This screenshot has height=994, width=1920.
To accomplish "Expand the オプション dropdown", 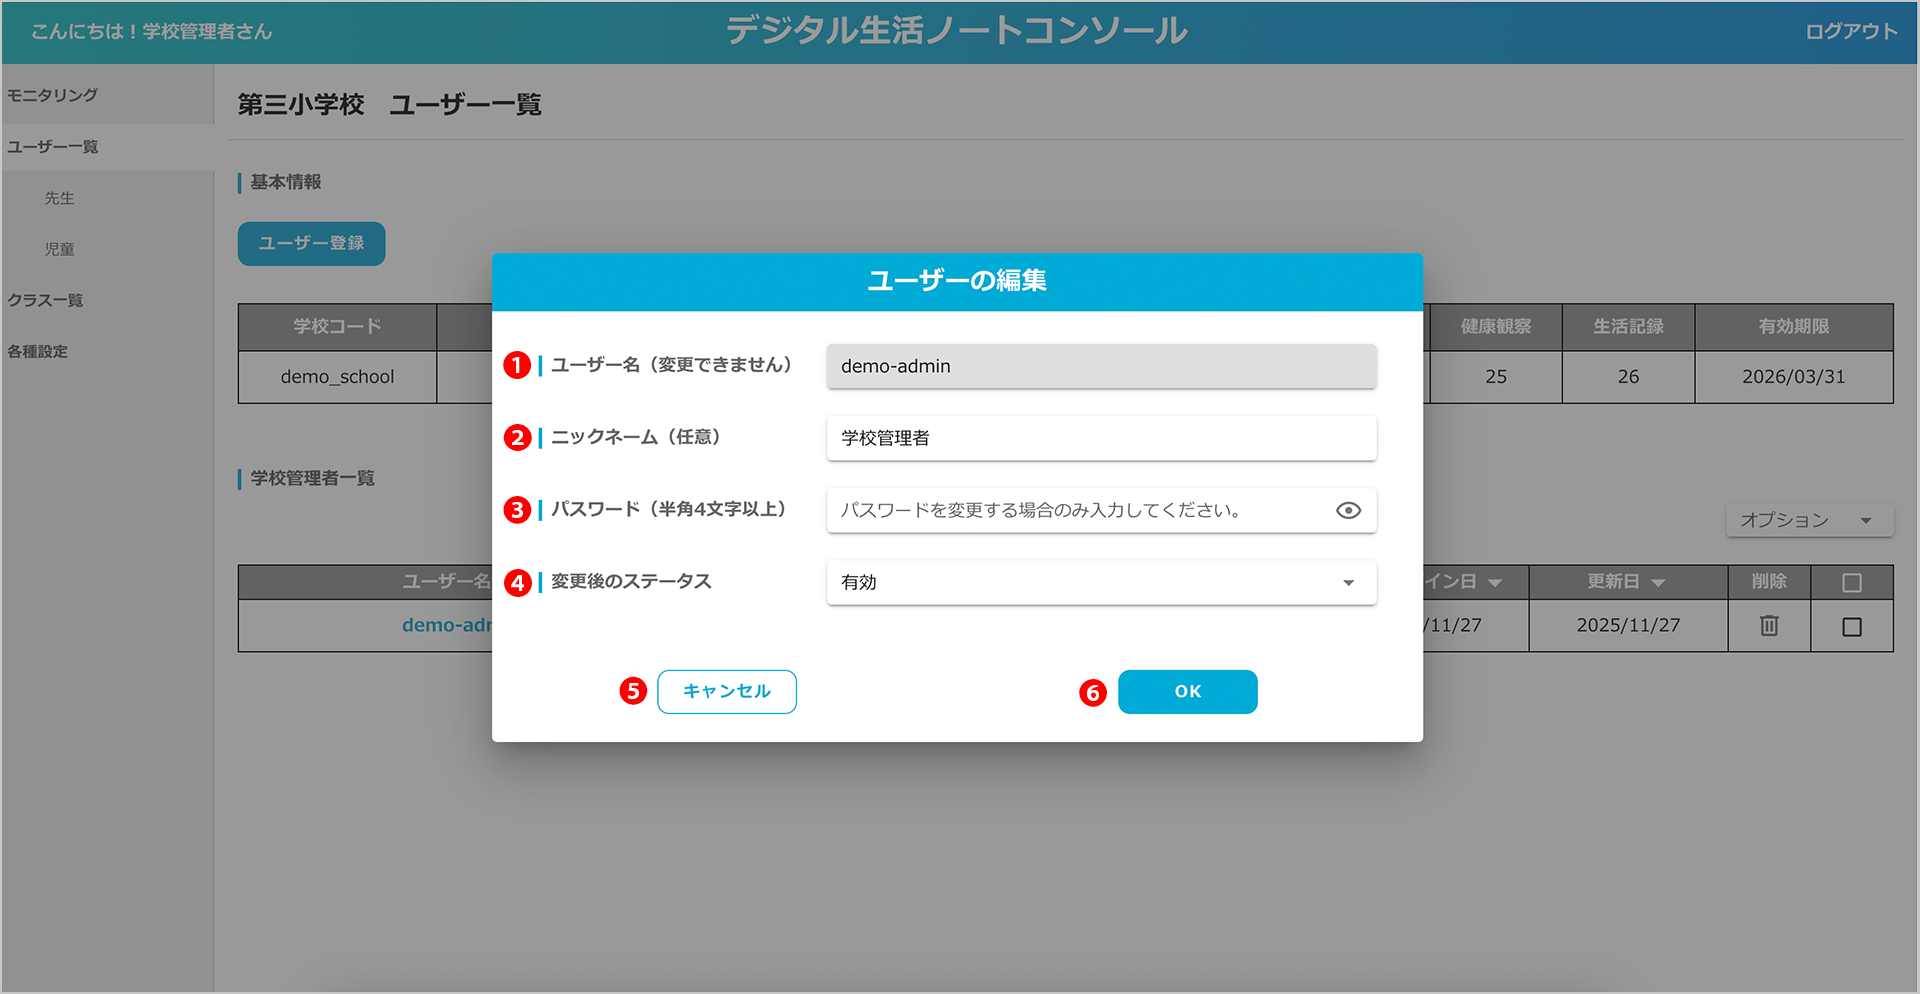I will click(x=1808, y=520).
